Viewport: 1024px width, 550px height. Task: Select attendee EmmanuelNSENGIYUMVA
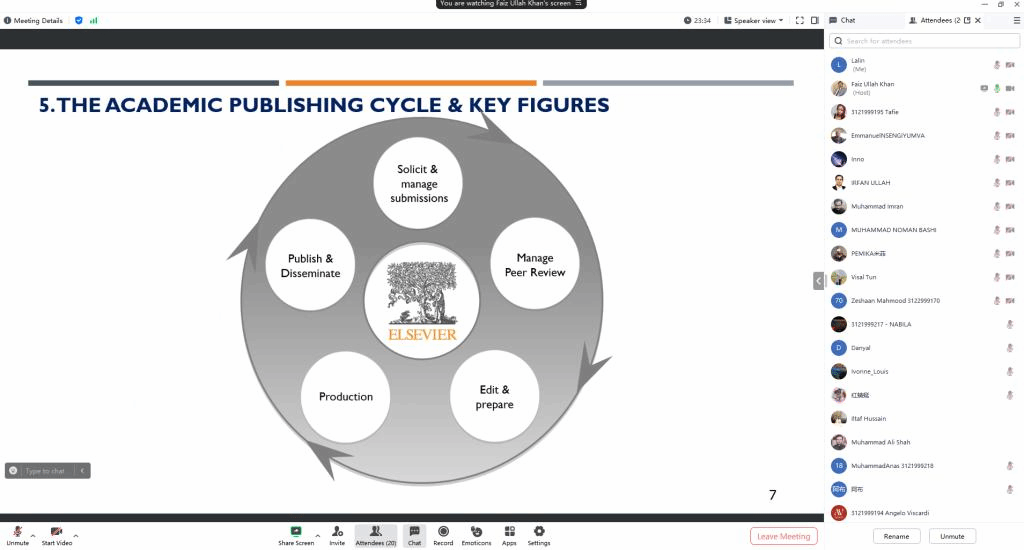pos(923,135)
